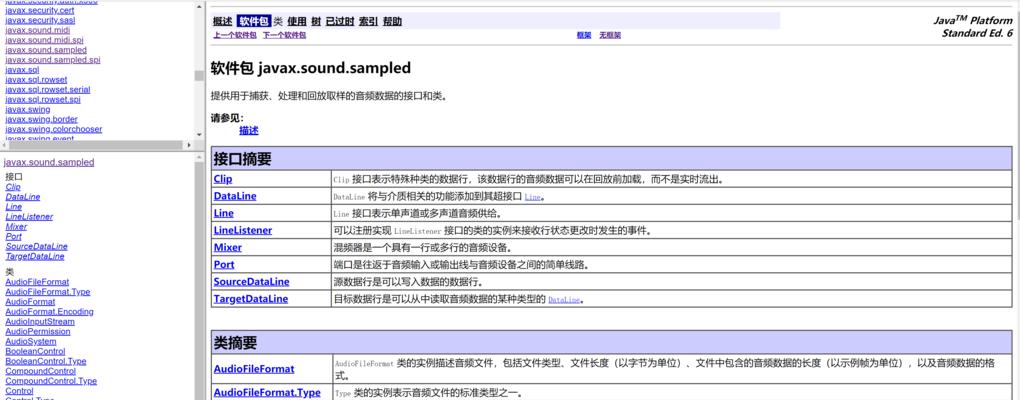
Task: Open Port in the 接口摘要 table
Action: (x=224, y=265)
